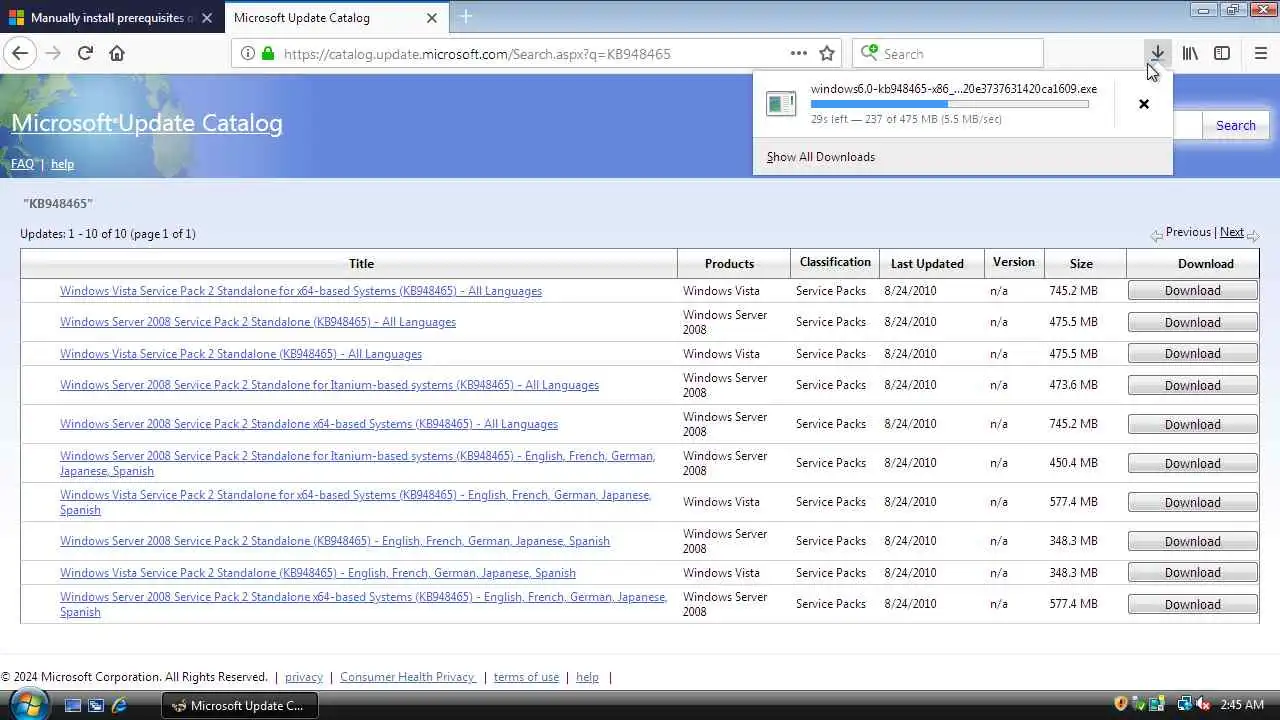Screen dimensions: 1280x720
Task: Click Show Desktop in quick launch
Action: (72, 705)
